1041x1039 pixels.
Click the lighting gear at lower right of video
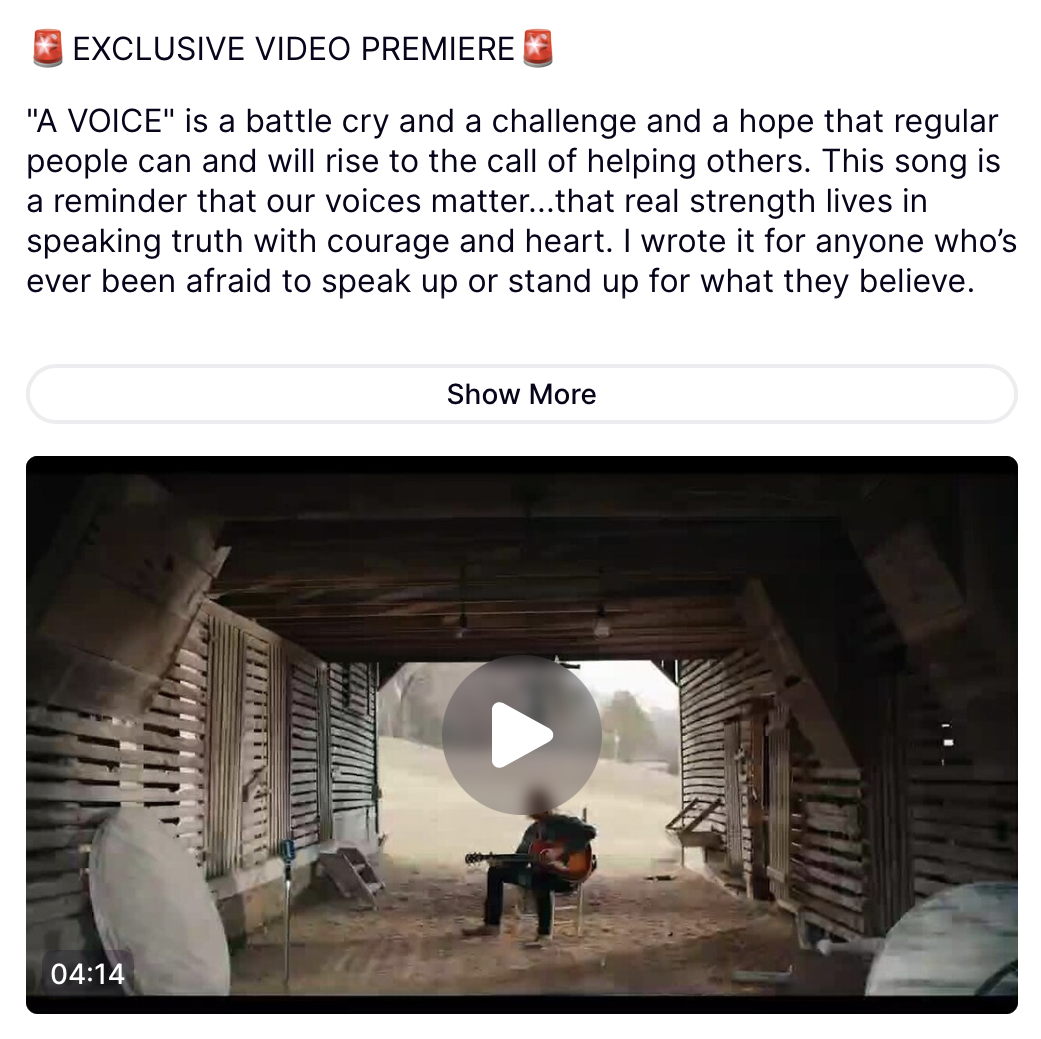[x=943, y=943]
